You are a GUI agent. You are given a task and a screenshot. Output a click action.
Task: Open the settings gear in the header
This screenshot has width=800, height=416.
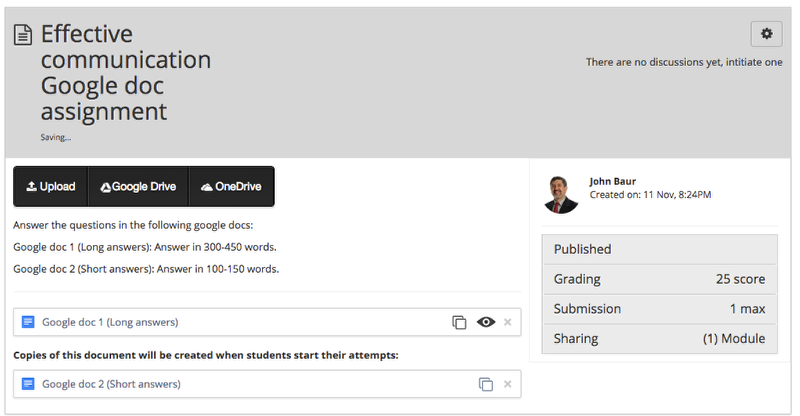click(x=766, y=34)
